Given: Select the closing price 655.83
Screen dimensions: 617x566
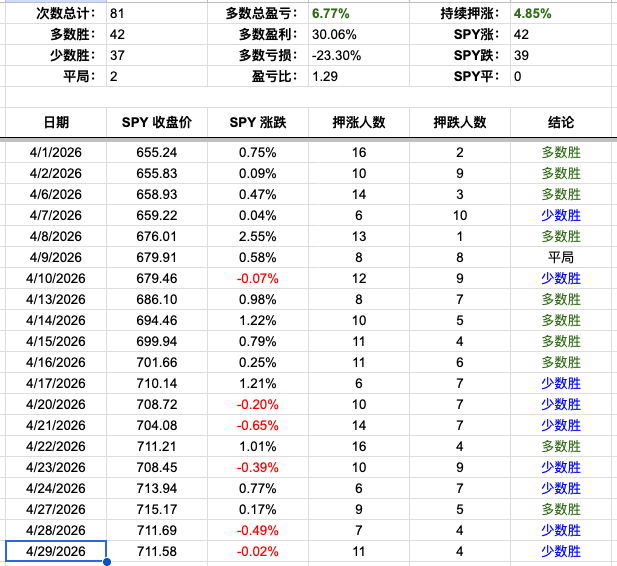Looking at the screenshot, I should 157,173.
